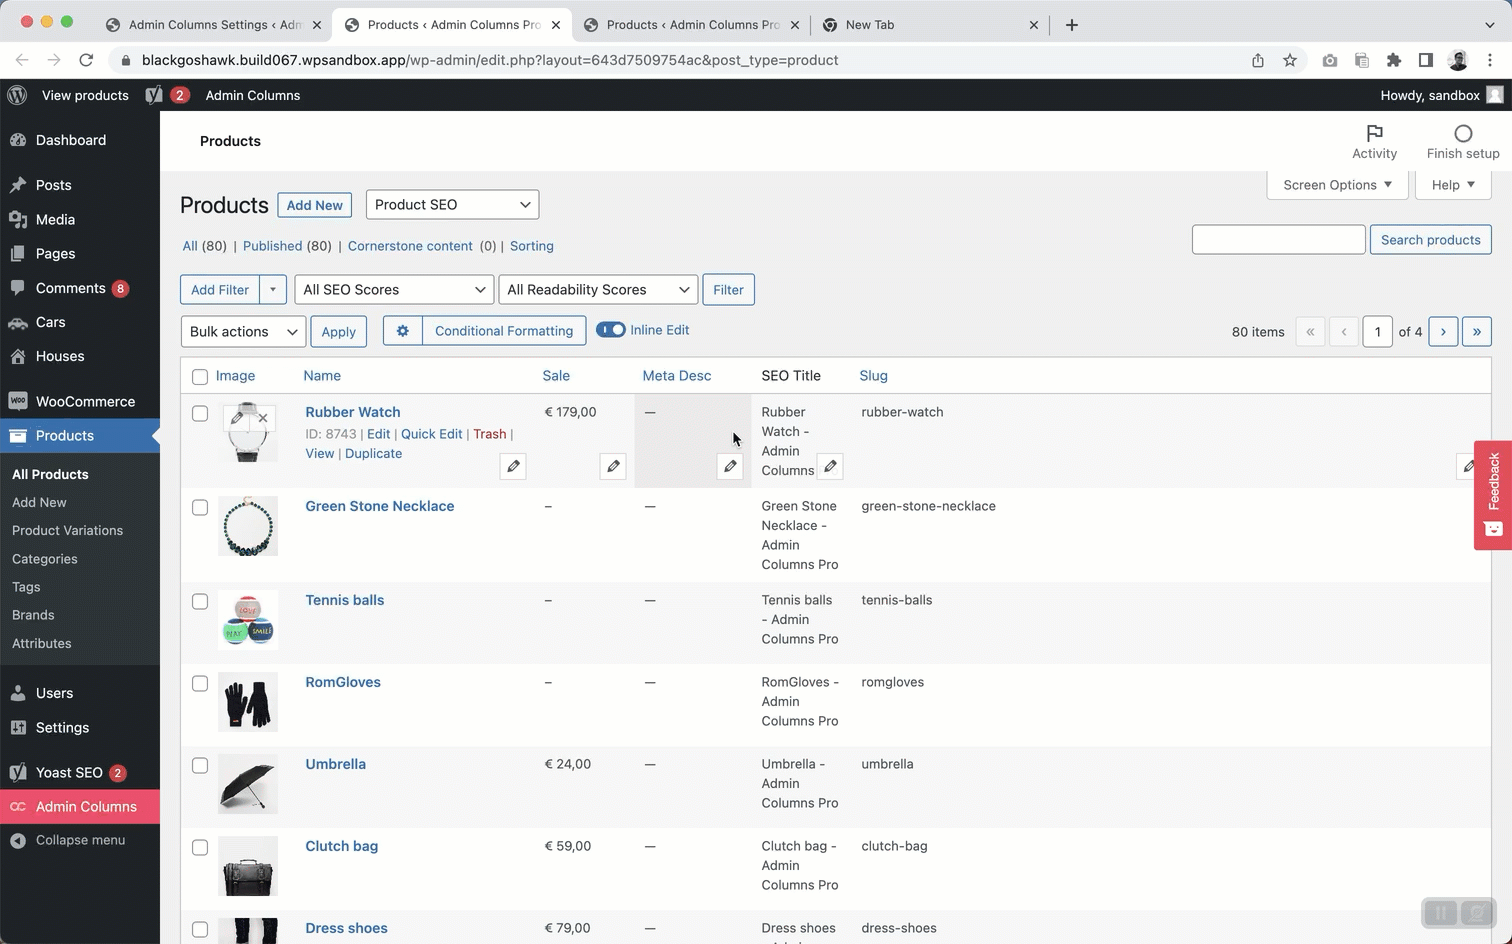This screenshot has height=944, width=1512.
Task: Expand the Add Filter arrow dropdown
Action: pyautogui.click(x=273, y=290)
